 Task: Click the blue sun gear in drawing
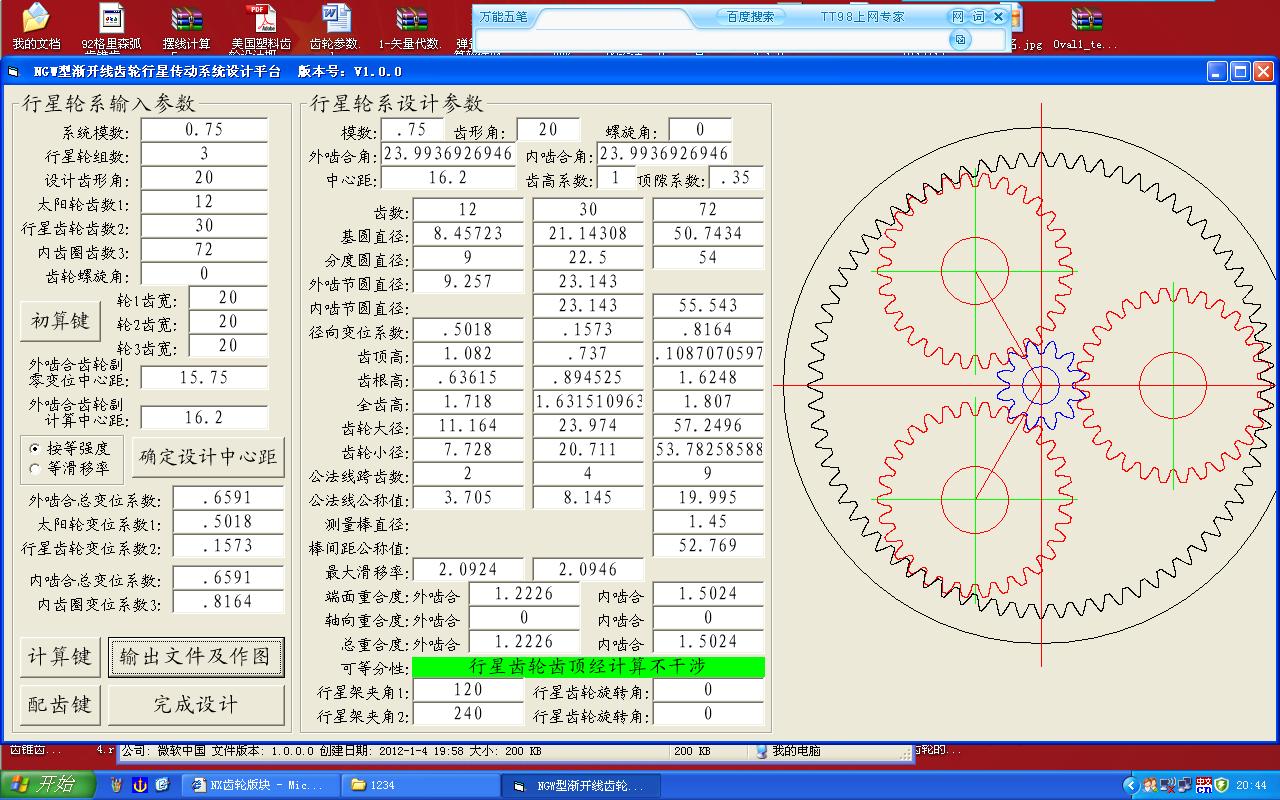click(x=1041, y=385)
